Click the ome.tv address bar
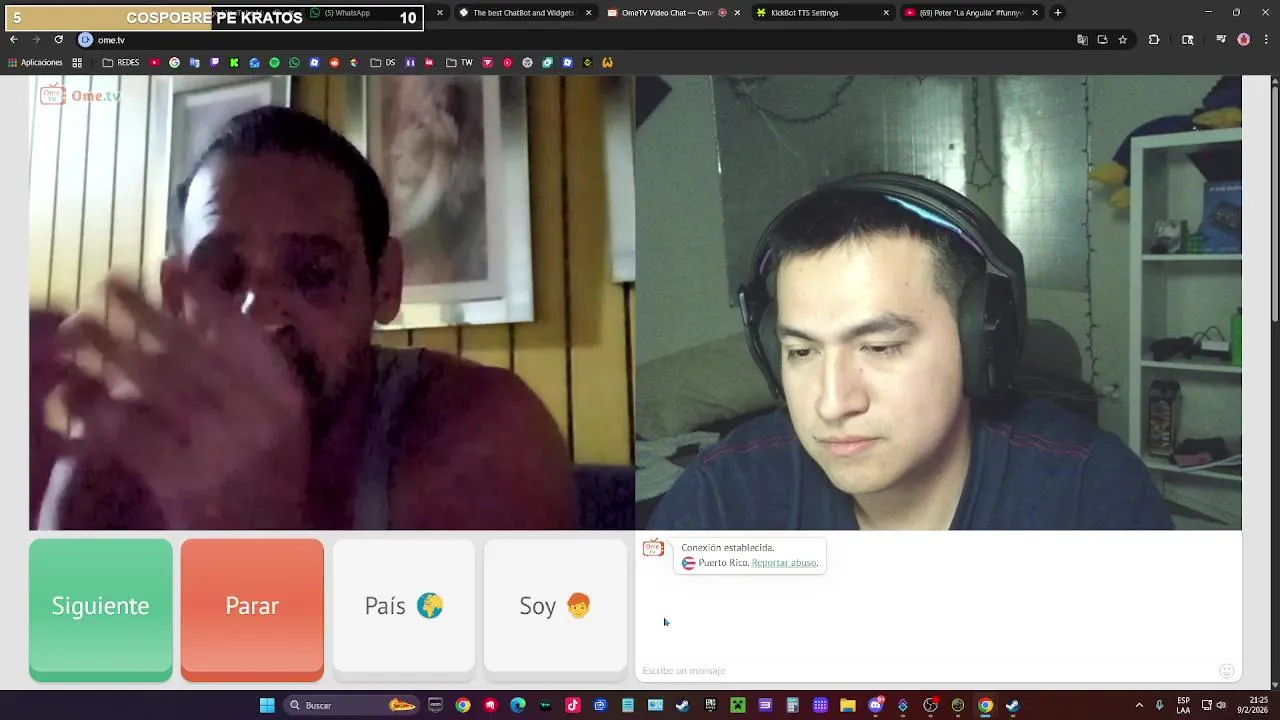The width and height of the screenshot is (1280, 720). [x=570, y=40]
